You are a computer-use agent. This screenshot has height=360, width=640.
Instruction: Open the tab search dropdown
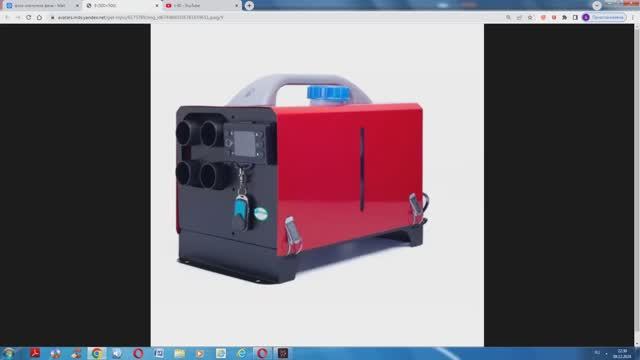pyautogui.click(x=597, y=5)
